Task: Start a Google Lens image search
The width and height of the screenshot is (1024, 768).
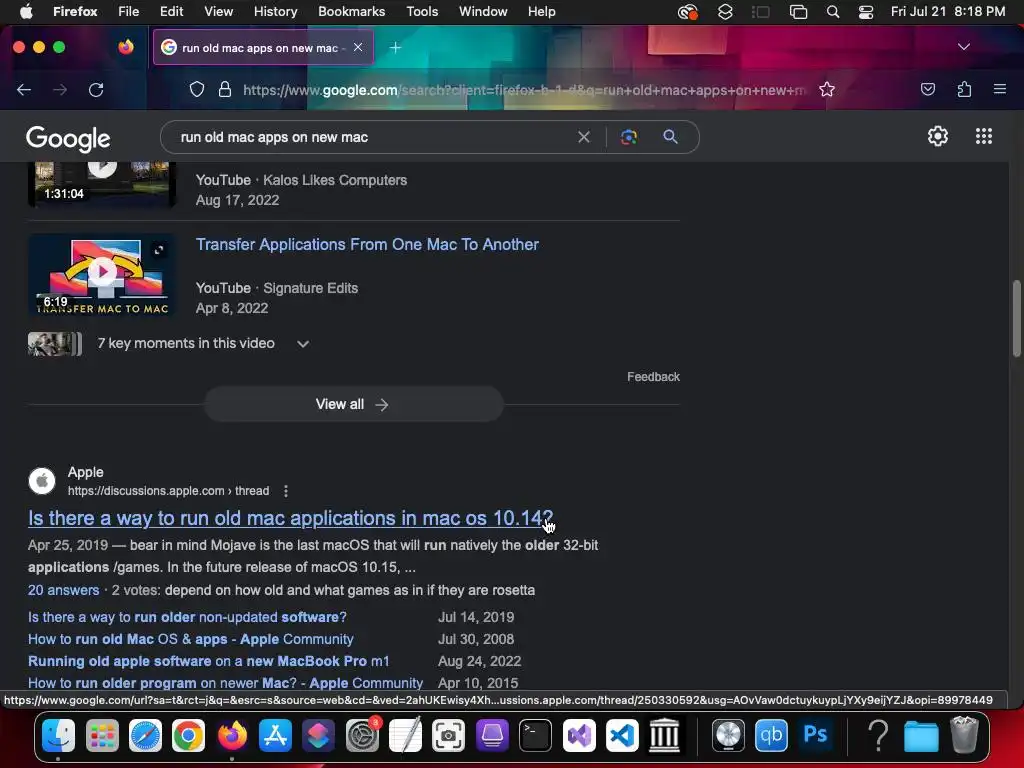Action: point(628,137)
